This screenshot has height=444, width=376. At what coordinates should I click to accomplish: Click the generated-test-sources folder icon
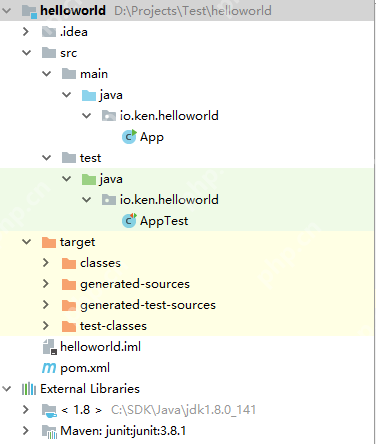[x=69, y=305]
